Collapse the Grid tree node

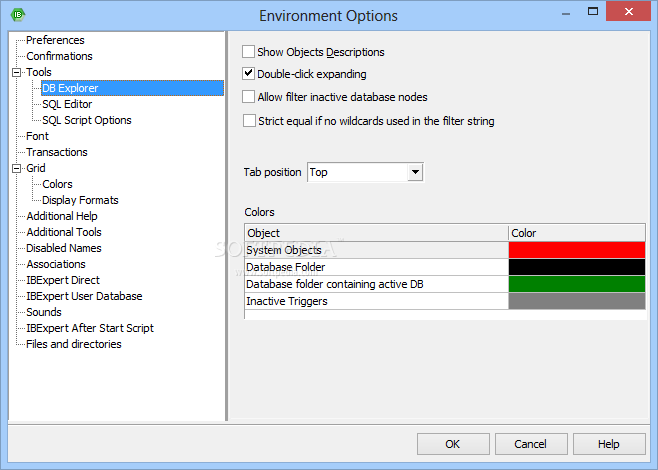point(16,168)
